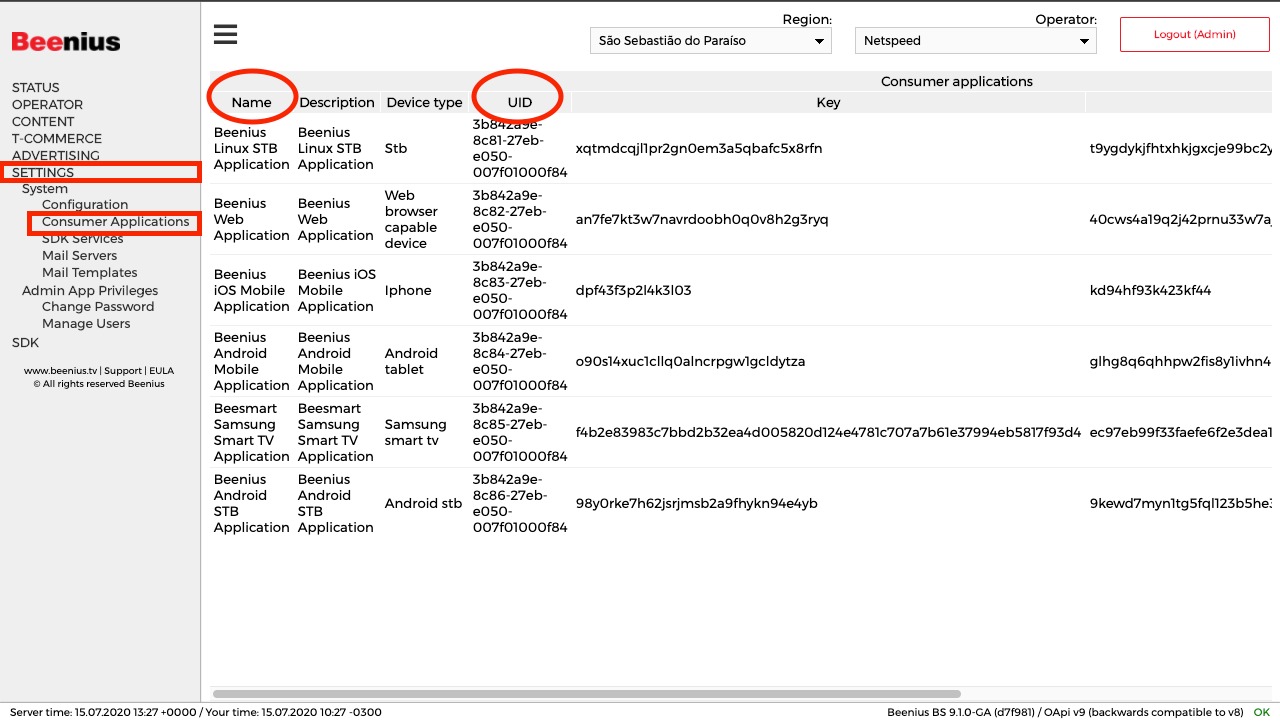This screenshot has height=723, width=1280.
Task: Select key 98y0rke7h62jsrjmsb2a9fhykn94e4yb
Action: click(697, 504)
